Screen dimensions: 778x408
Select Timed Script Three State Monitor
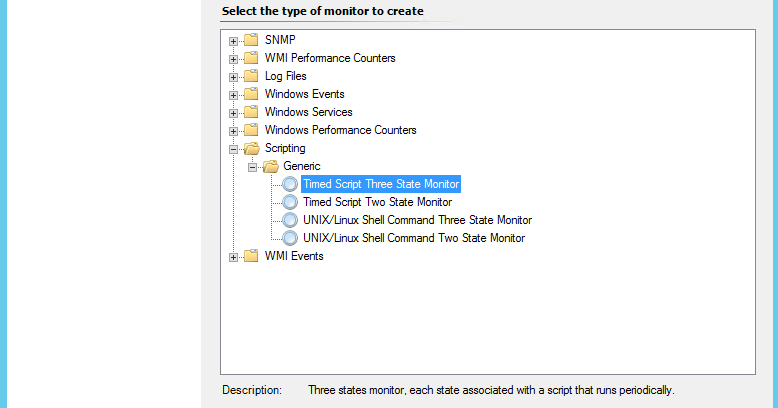[381, 184]
